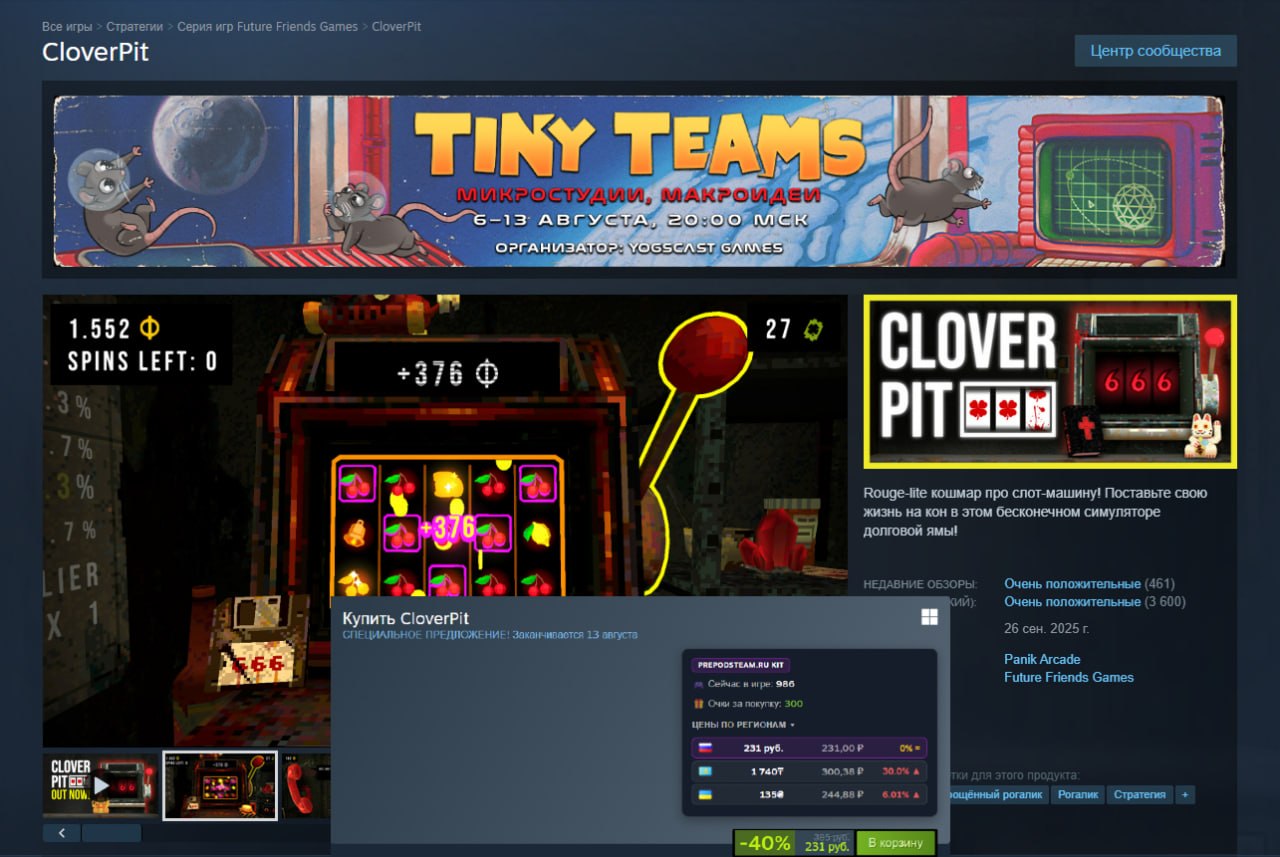Viewport: 1280px width, 857px height.
Task: Expand the 'Цены по регионам' dropdown
Action: click(x=743, y=724)
